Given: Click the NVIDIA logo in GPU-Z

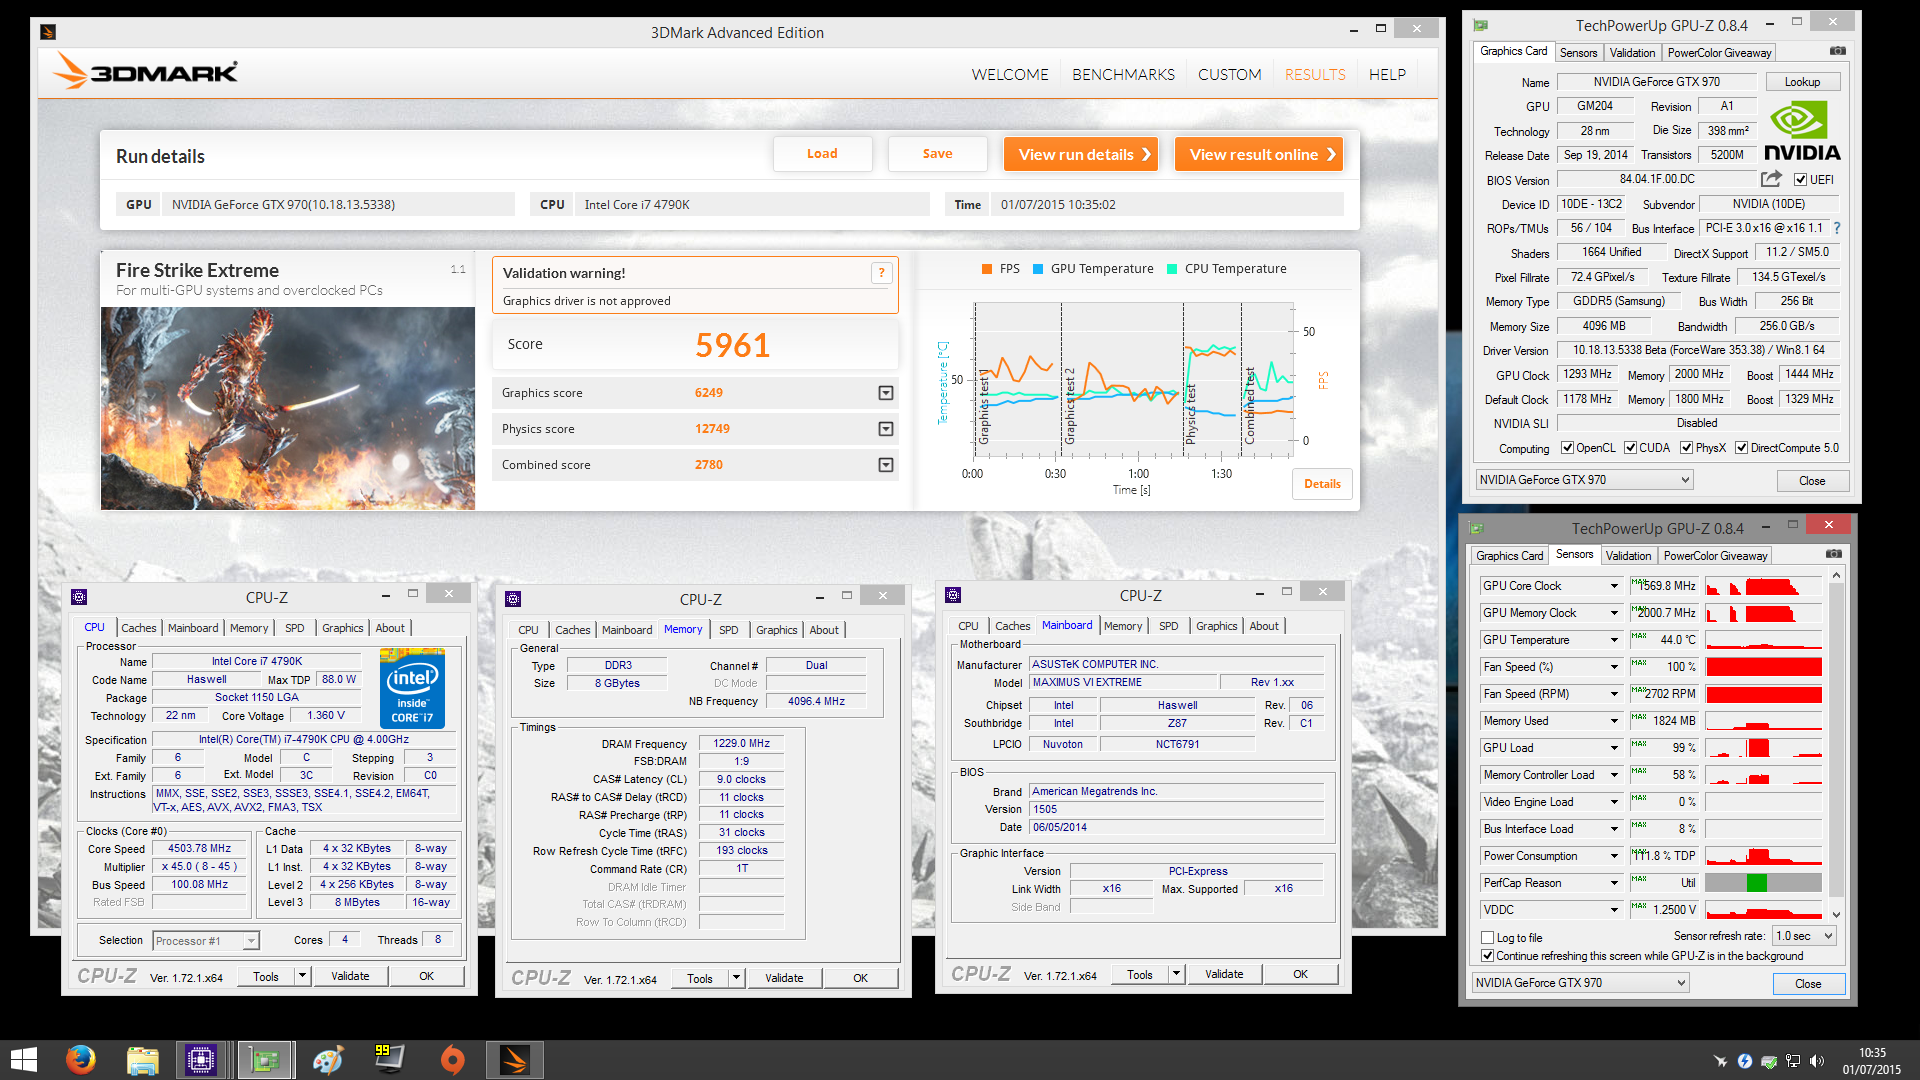Looking at the screenshot, I should point(1802,131).
